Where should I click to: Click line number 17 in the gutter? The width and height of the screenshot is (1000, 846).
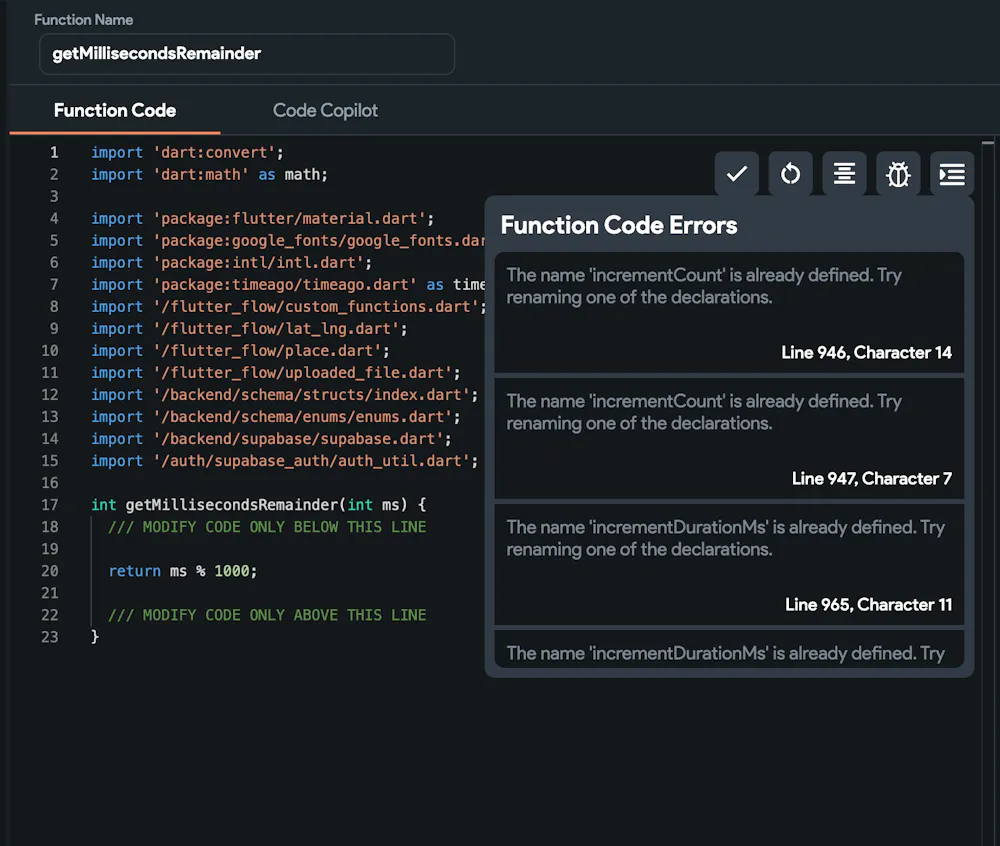point(50,505)
